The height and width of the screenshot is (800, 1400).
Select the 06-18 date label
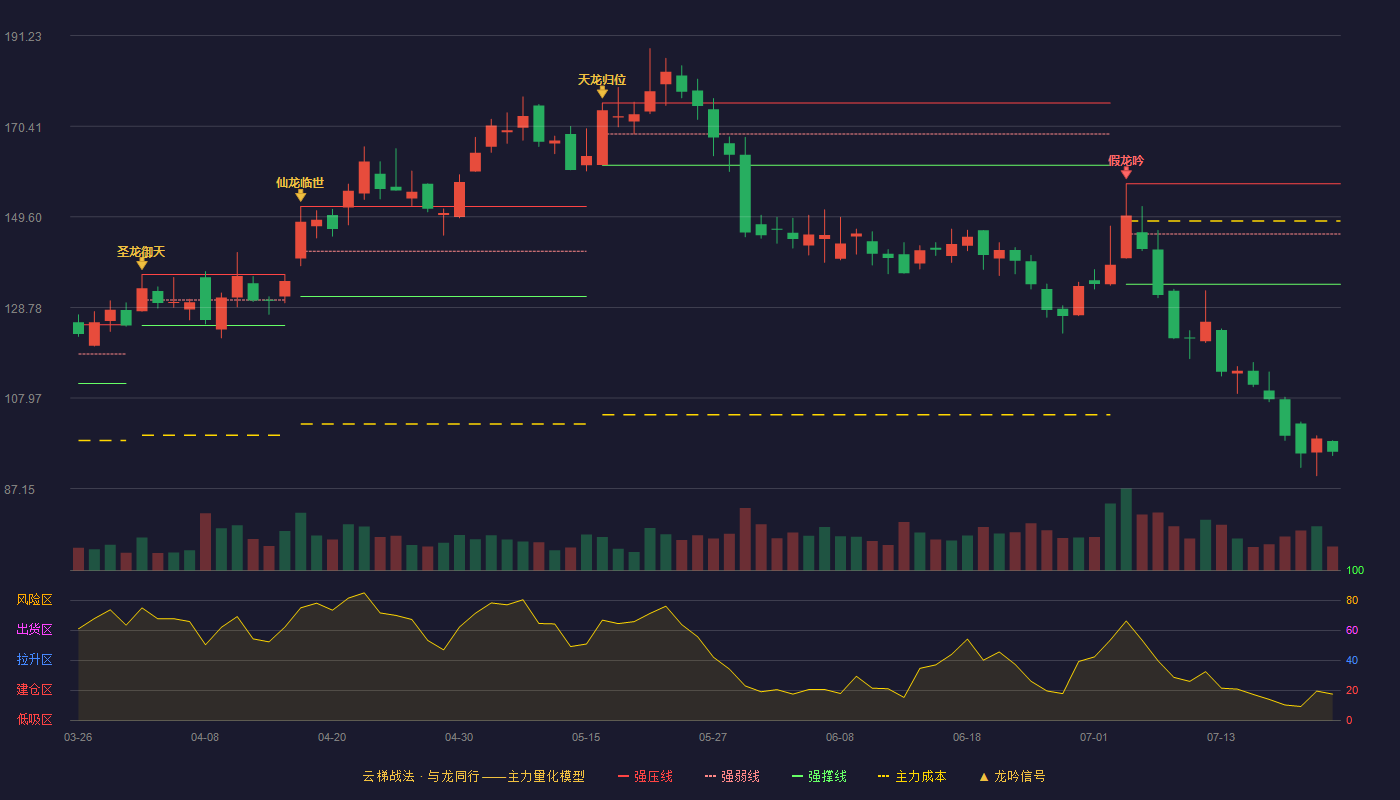pos(967,737)
